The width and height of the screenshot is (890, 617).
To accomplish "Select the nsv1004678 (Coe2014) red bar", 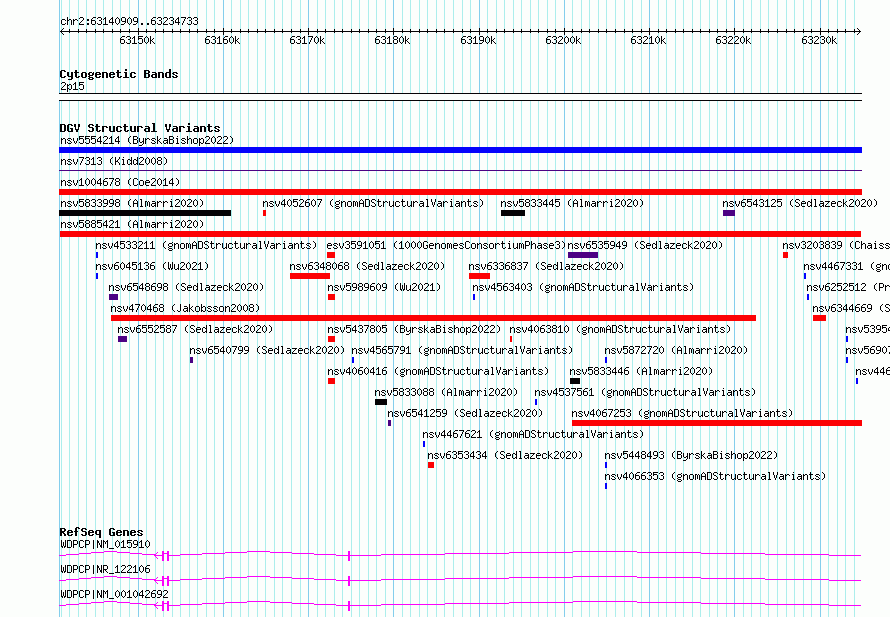I will [x=460, y=192].
